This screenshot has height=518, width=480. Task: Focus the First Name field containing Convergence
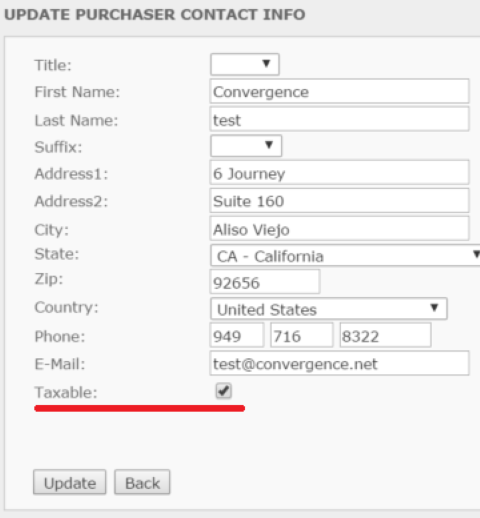pyautogui.click(x=339, y=91)
